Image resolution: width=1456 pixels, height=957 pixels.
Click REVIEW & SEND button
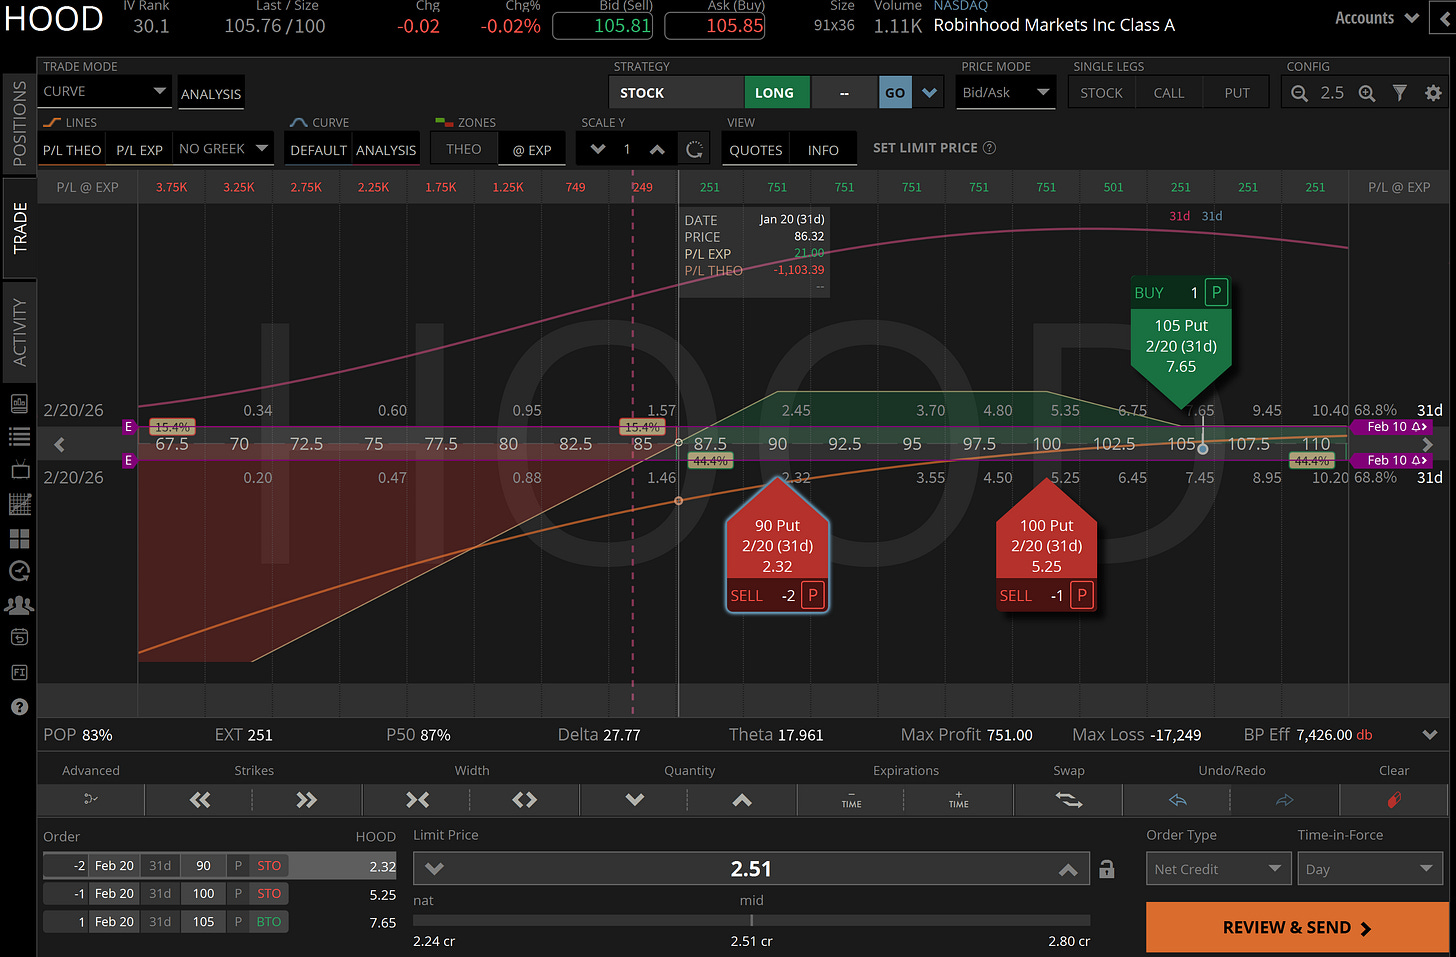point(1297,927)
